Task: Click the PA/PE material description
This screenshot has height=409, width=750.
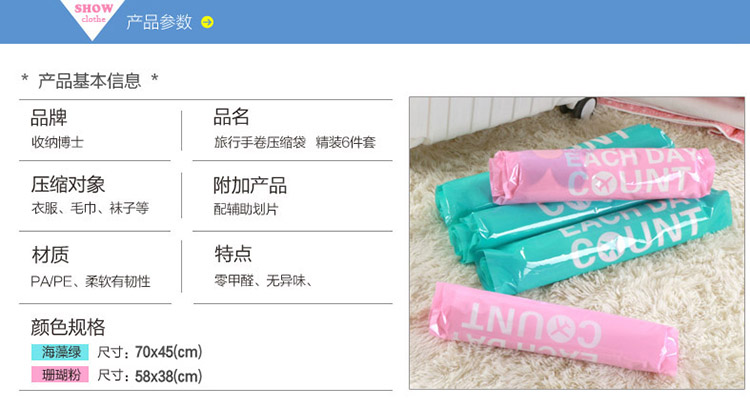Action: (90, 281)
